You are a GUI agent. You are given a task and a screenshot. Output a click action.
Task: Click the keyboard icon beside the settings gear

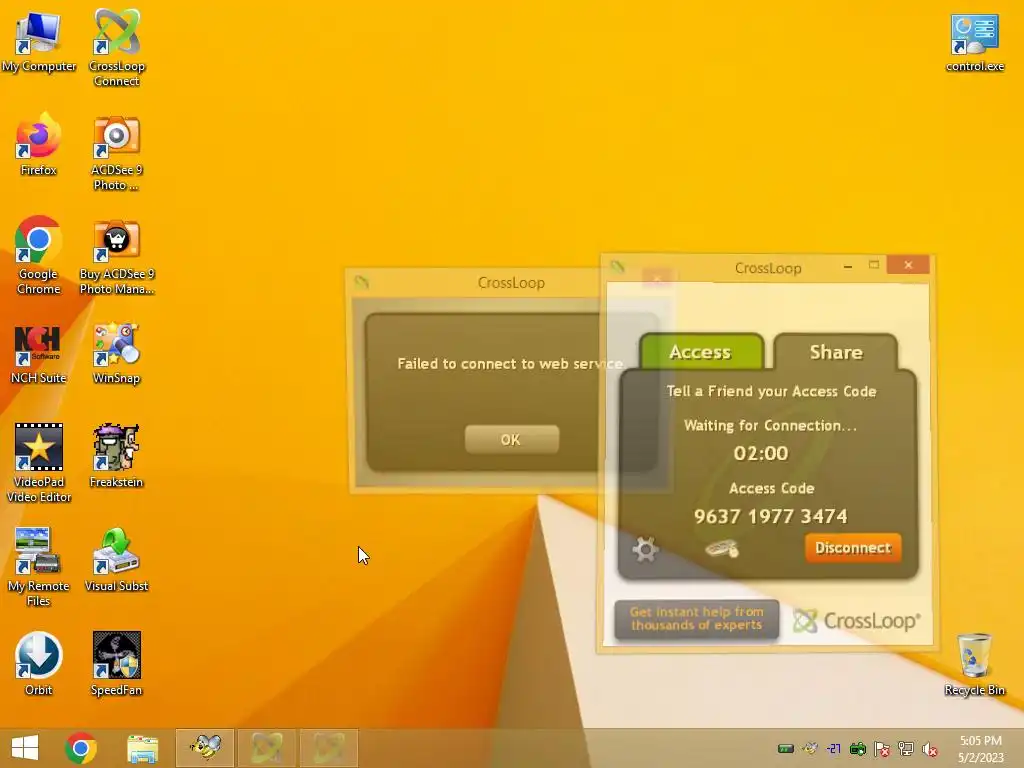(722, 549)
